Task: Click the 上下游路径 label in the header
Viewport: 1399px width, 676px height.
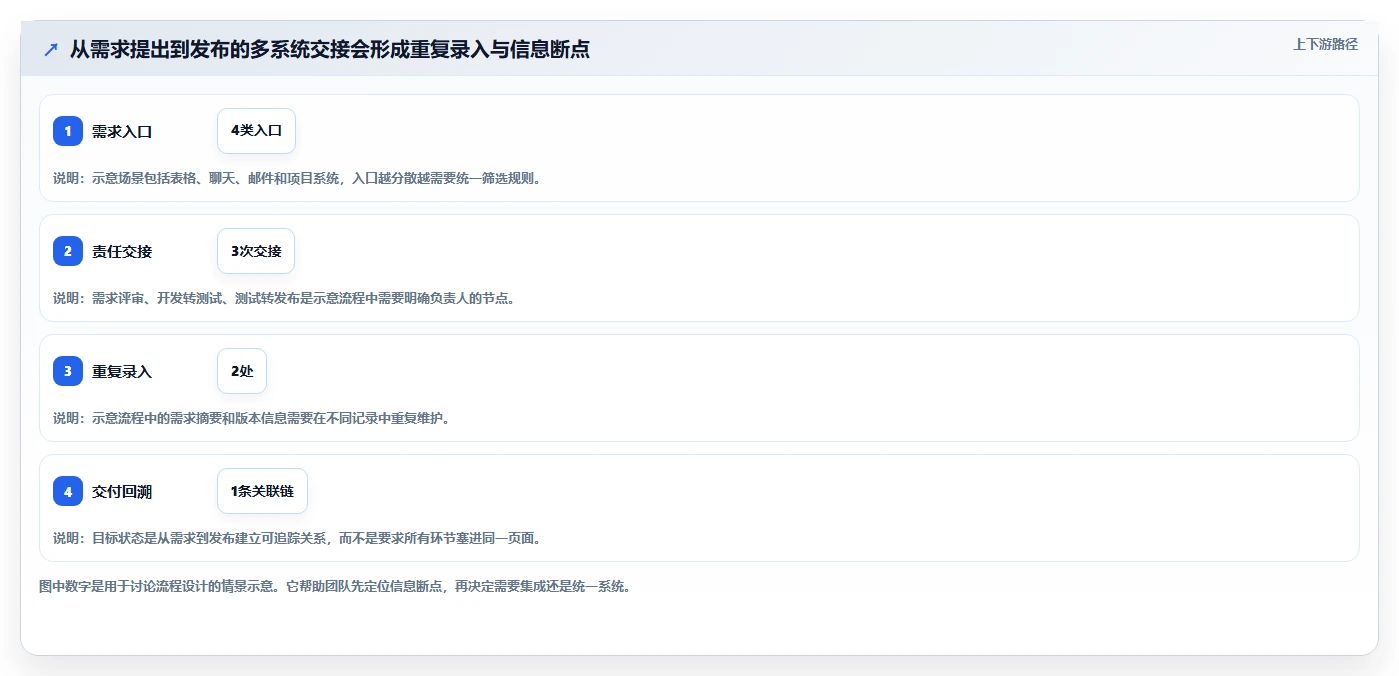Action: click(x=1325, y=44)
